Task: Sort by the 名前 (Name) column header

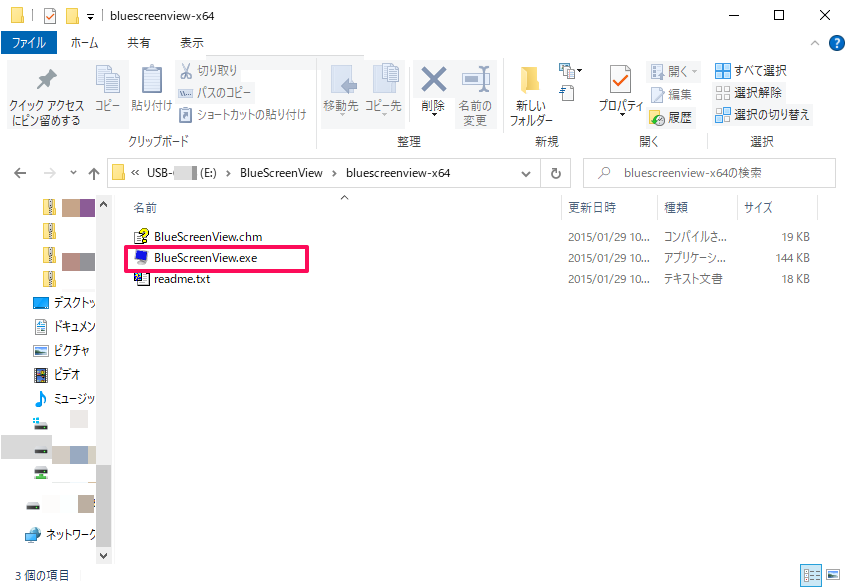Action: click(x=146, y=208)
